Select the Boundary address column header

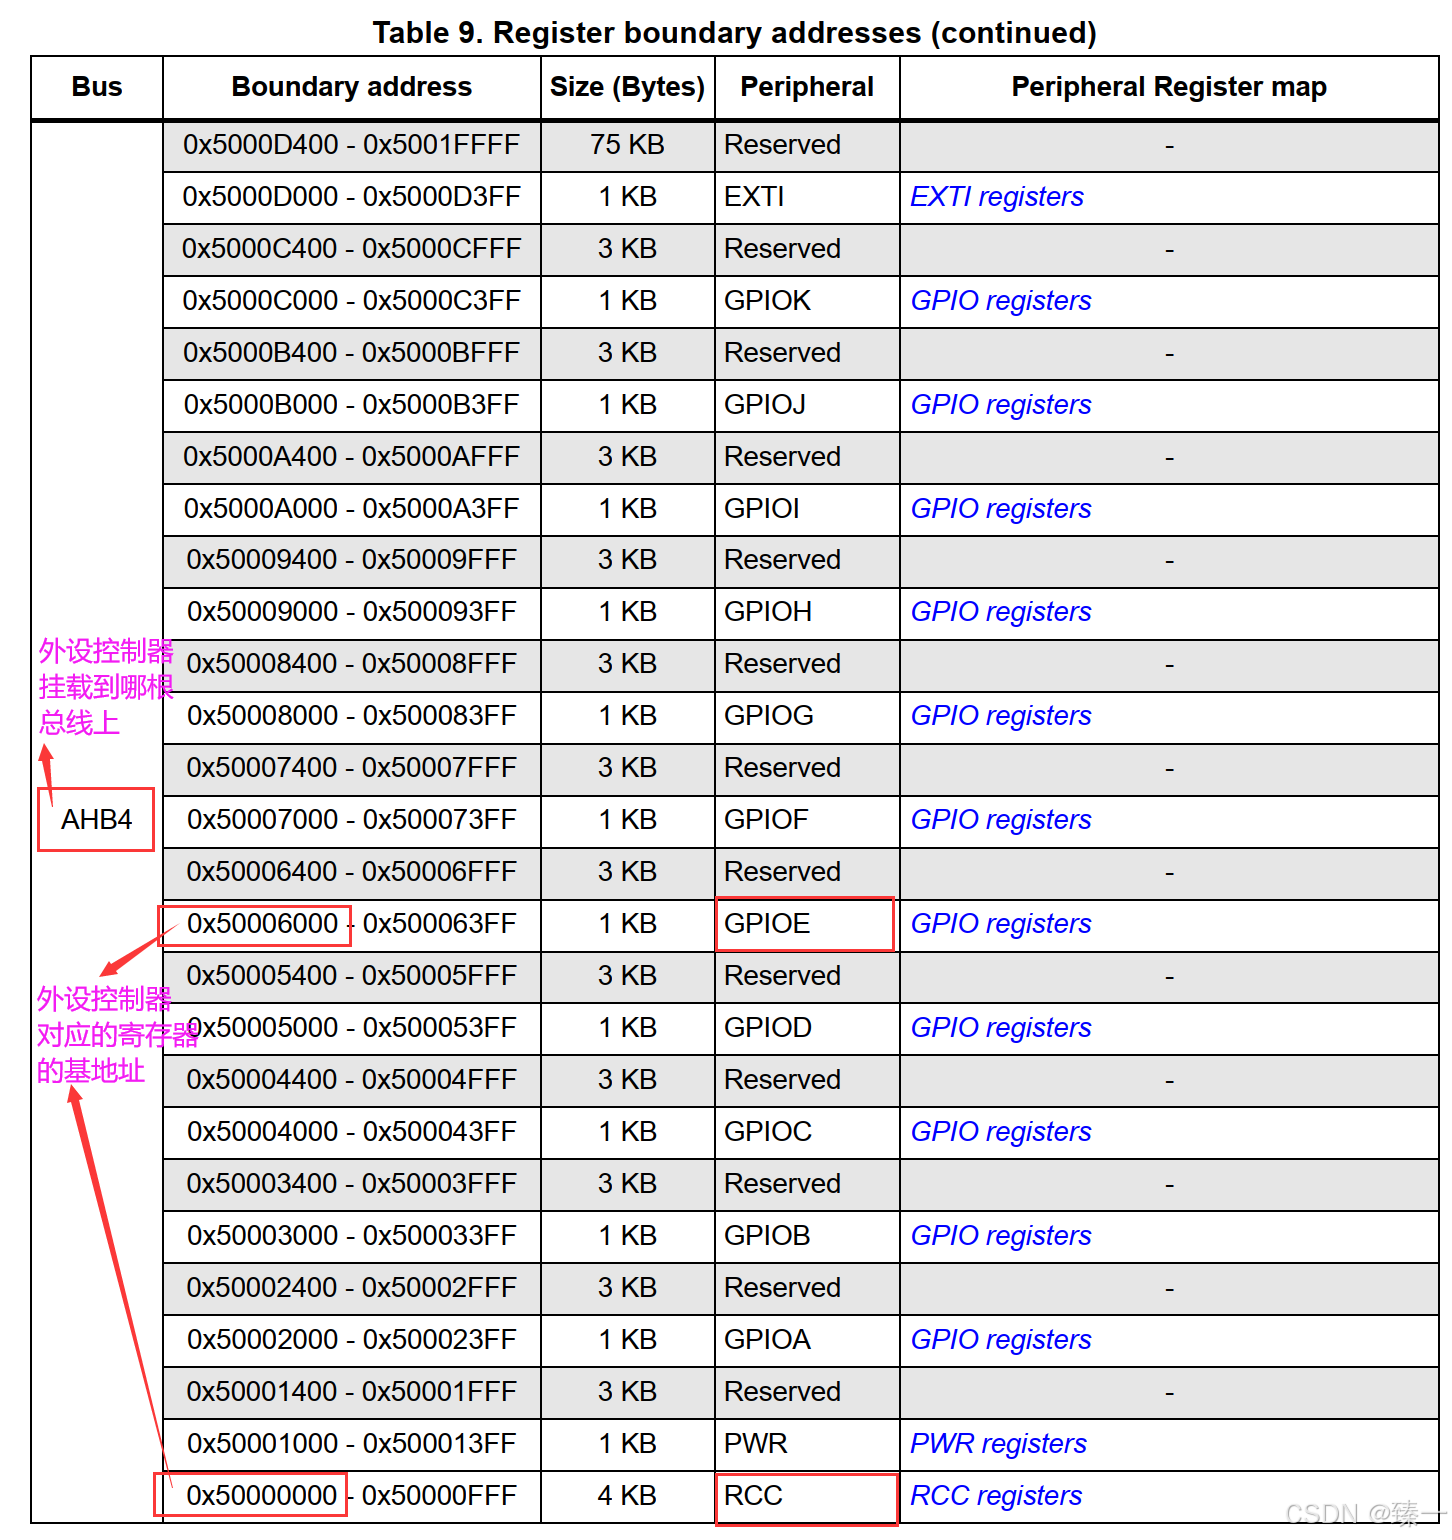(351, 87)
